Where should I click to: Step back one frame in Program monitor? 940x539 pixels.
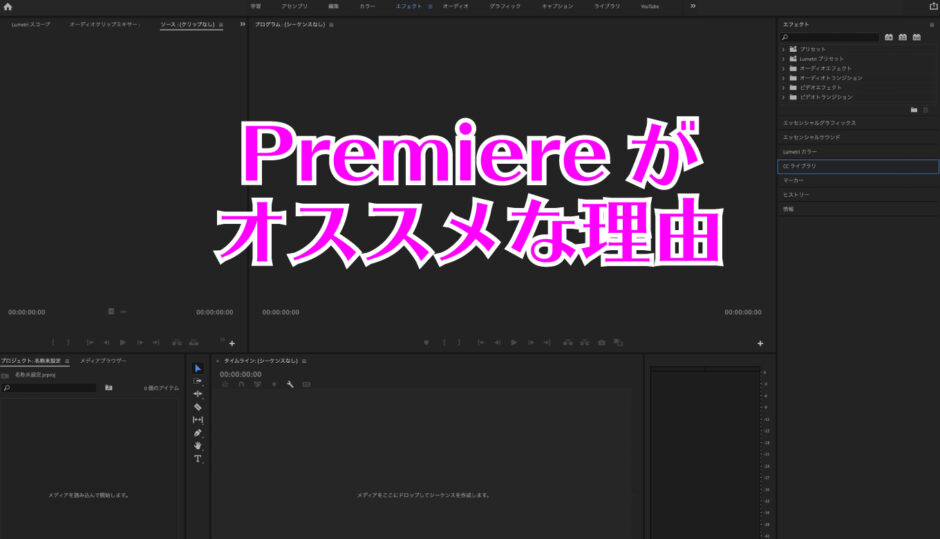click(497, 342)
